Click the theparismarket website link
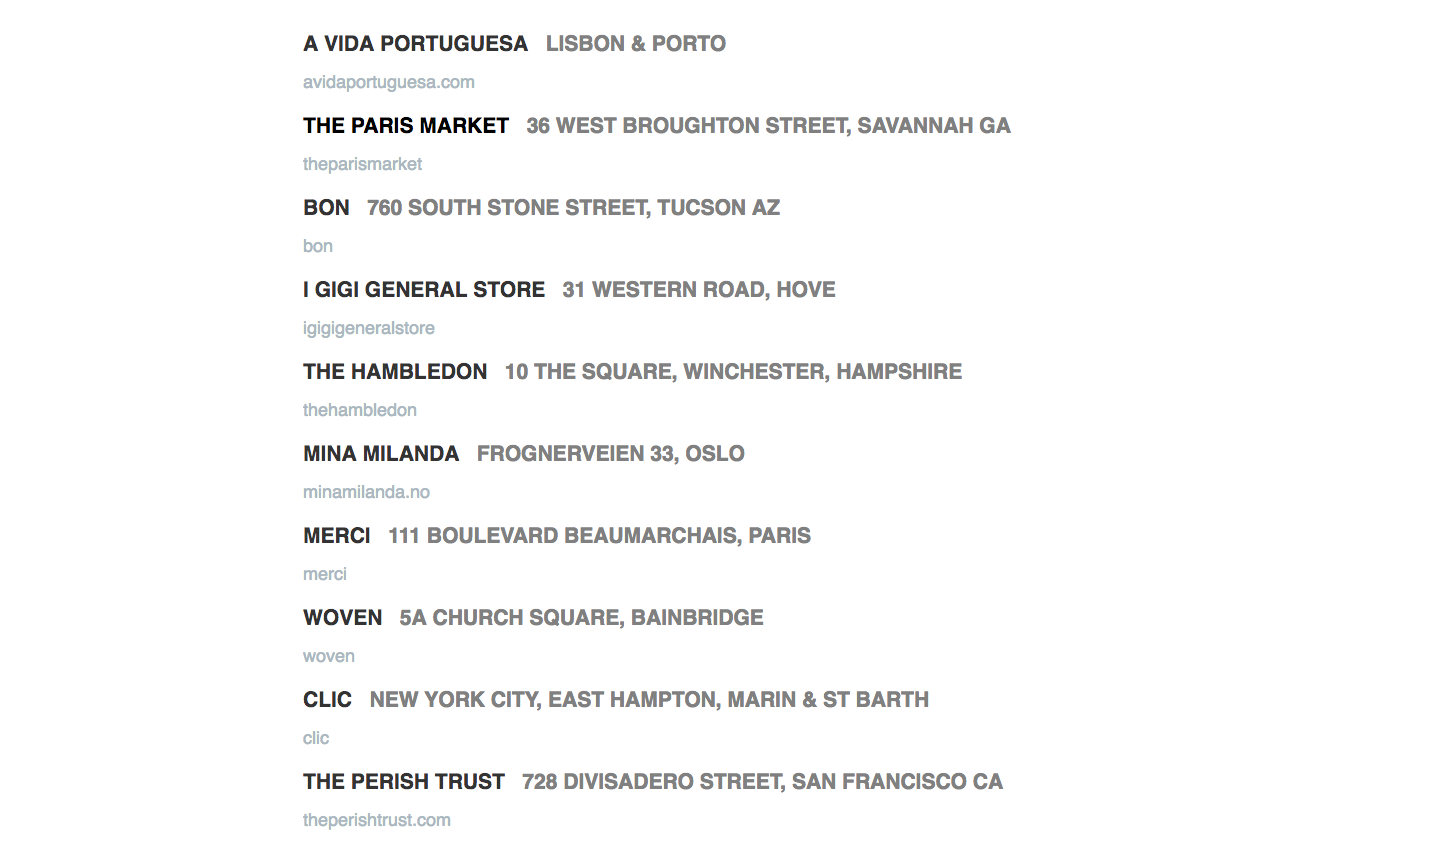Viewport: 1432px width, 867px height. click(x=362, y=164)
